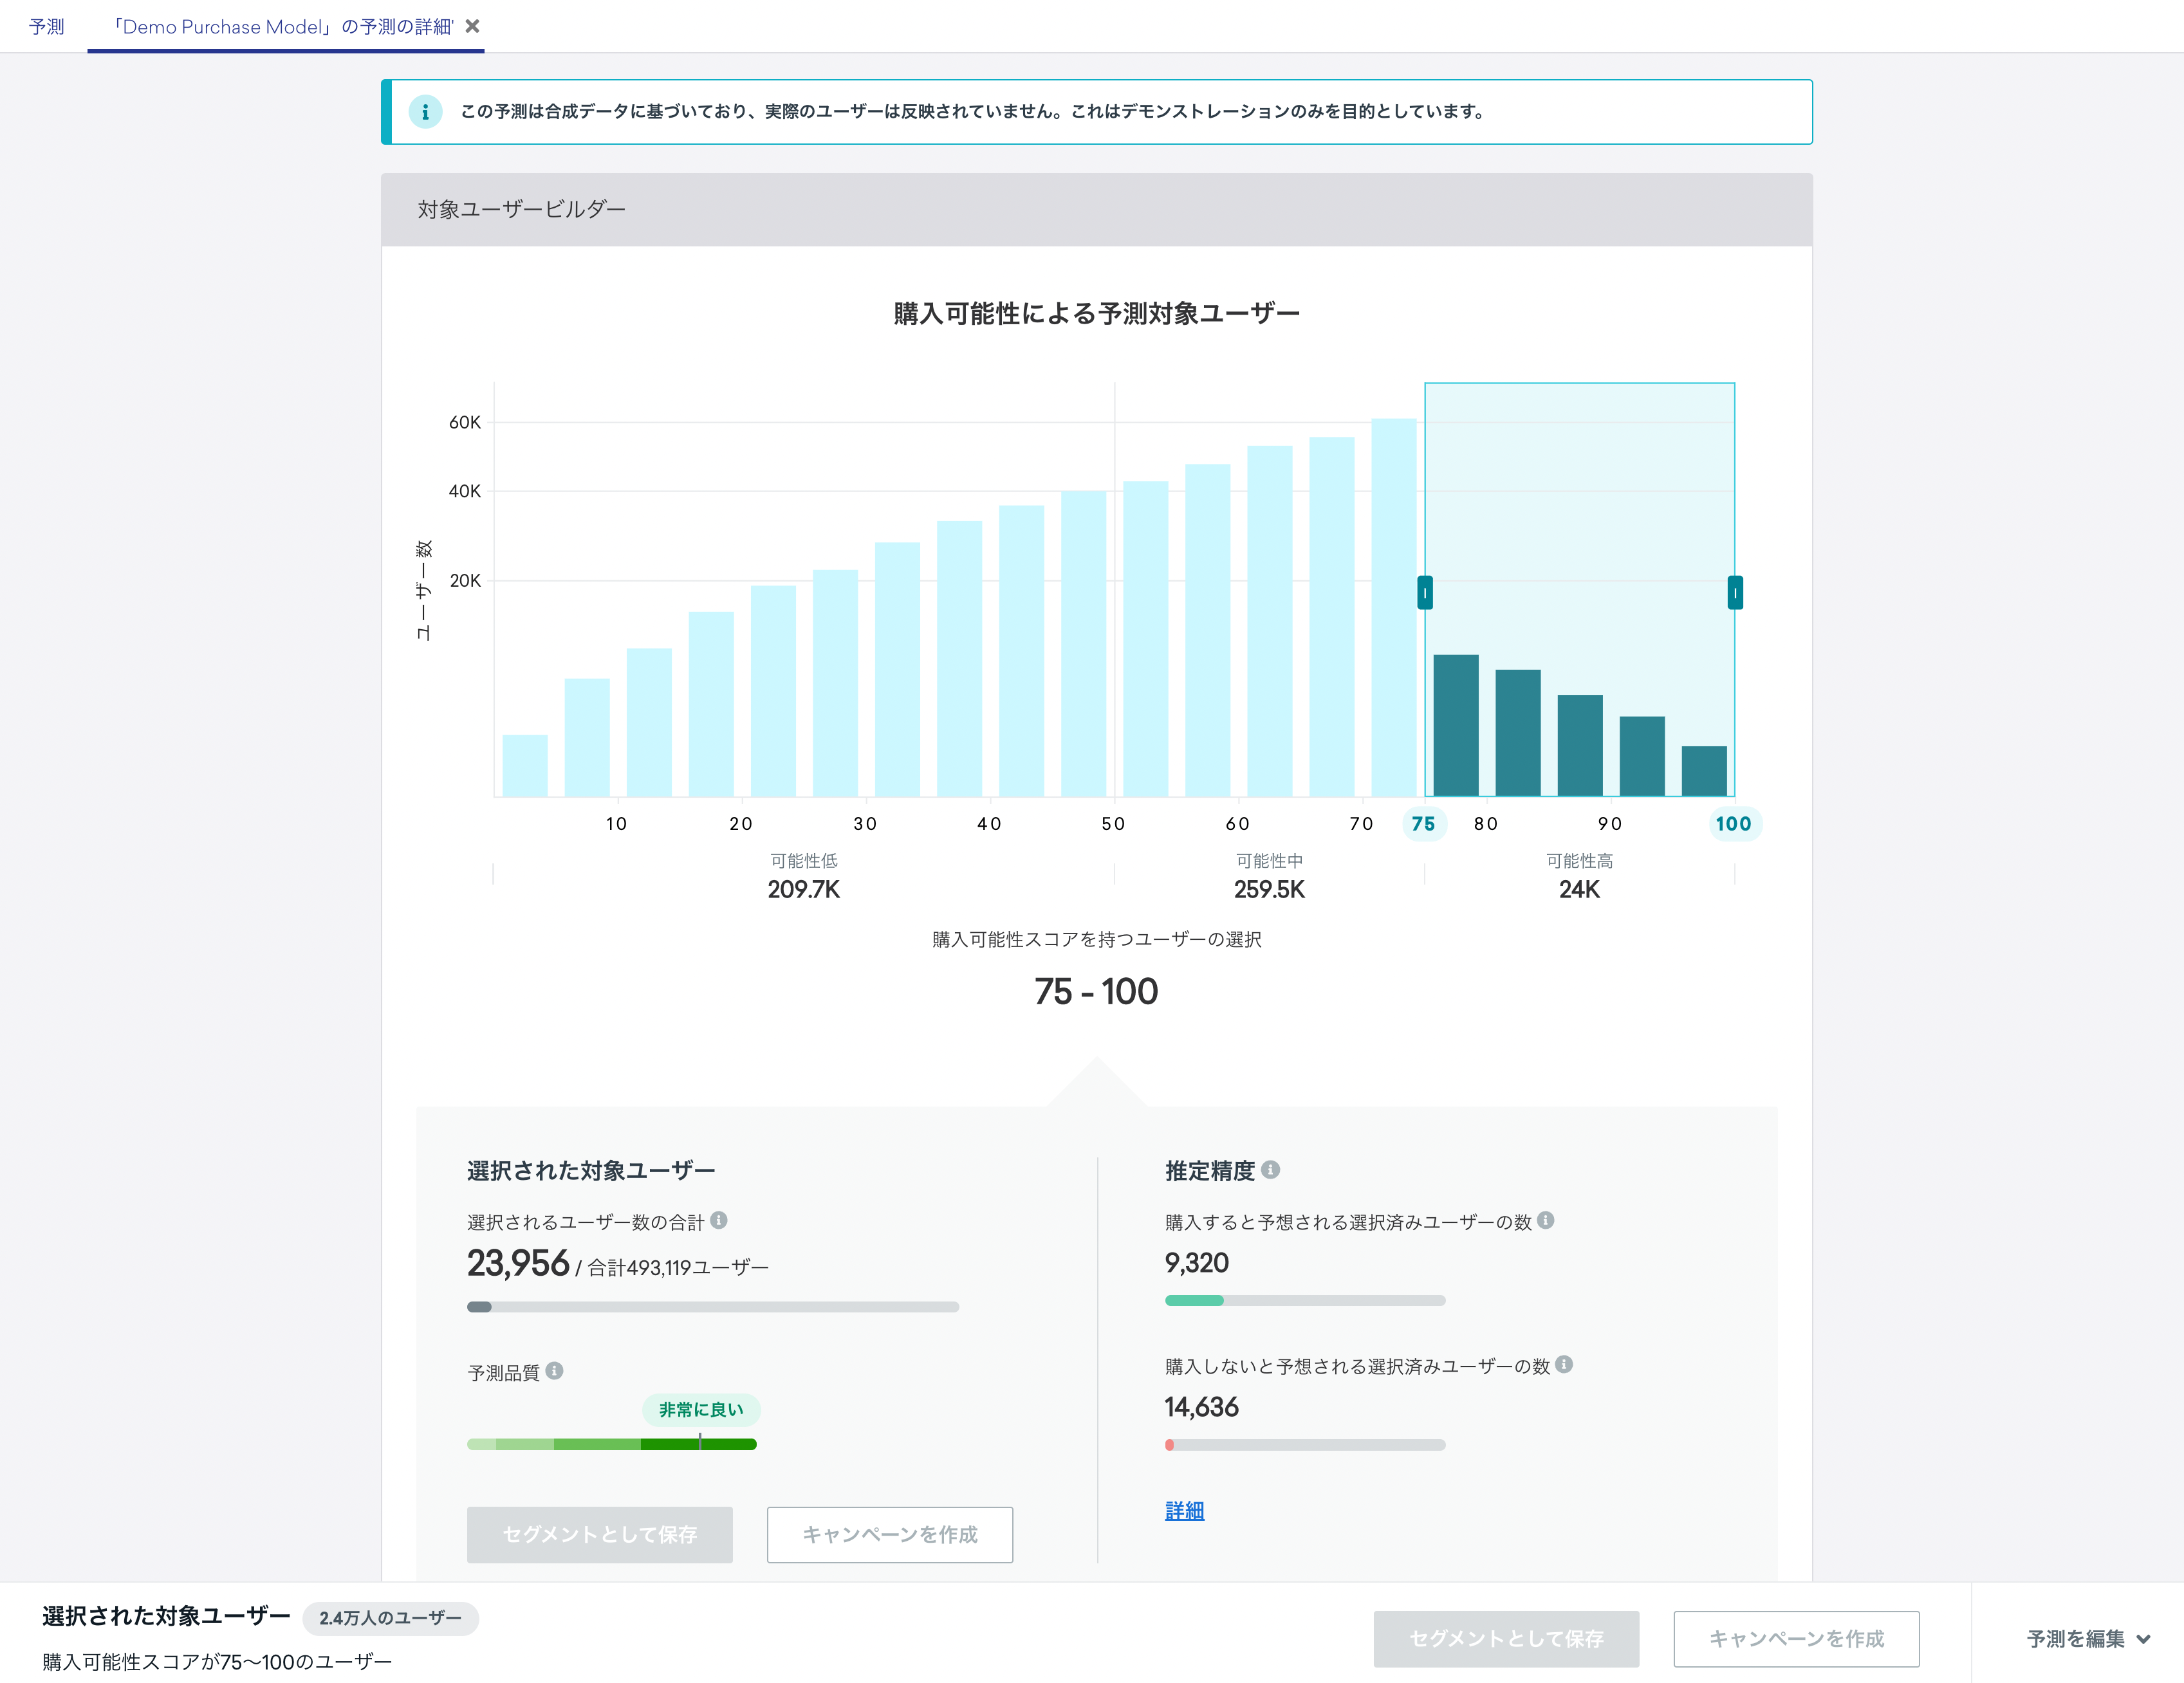Close the Demo Purchase Model tab

click(473, 26)
